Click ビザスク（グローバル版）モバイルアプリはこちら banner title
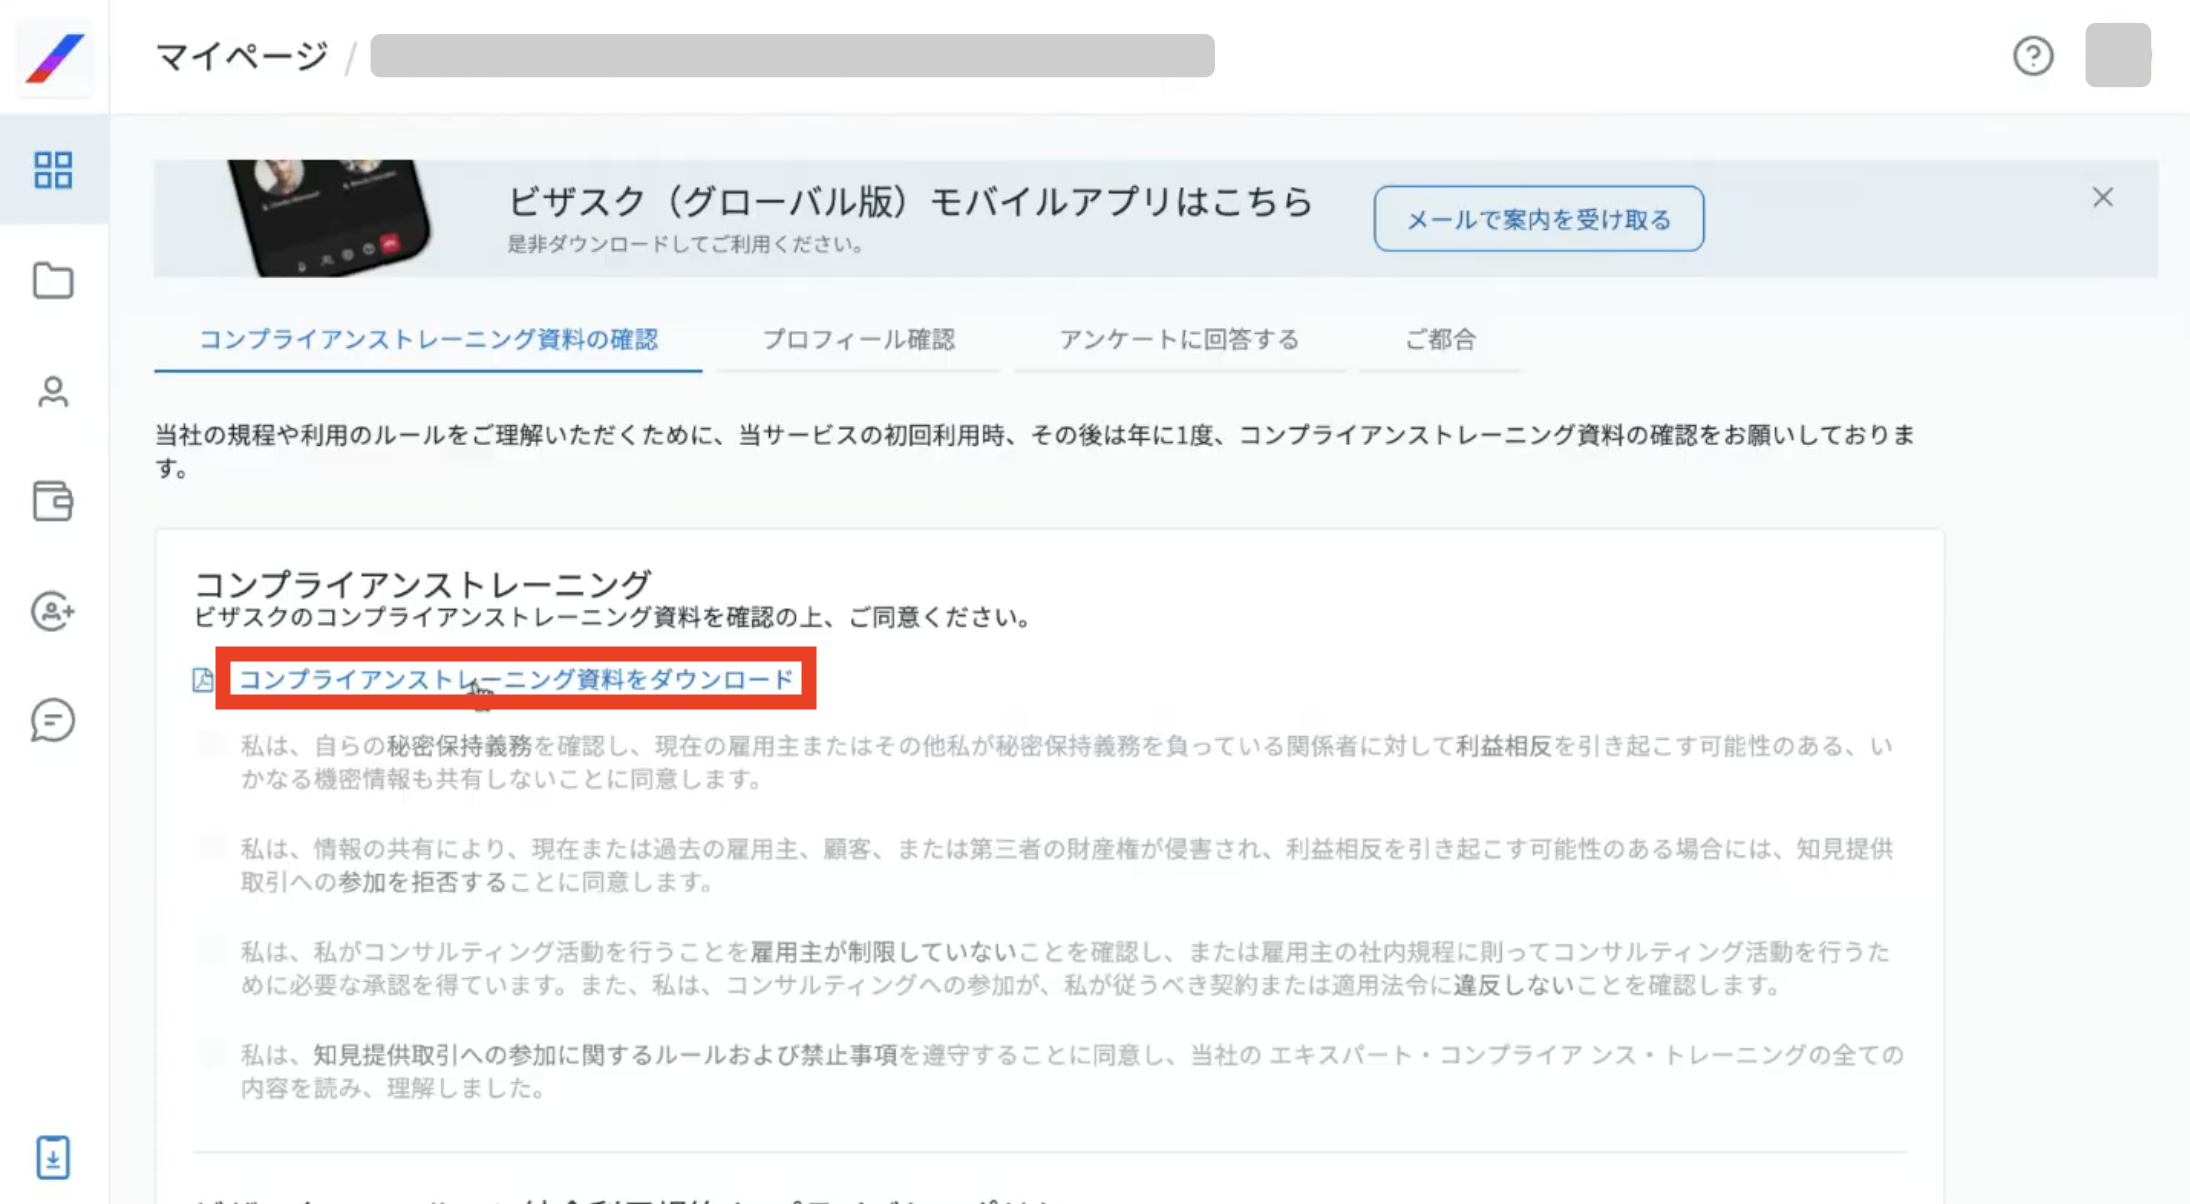Viewport: 2190px width, 1204px height. pyautogui.click(x=909, y=202)
